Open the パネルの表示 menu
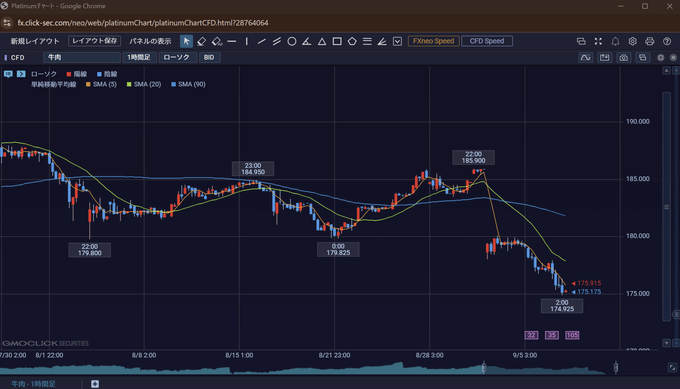 (150, 41)
